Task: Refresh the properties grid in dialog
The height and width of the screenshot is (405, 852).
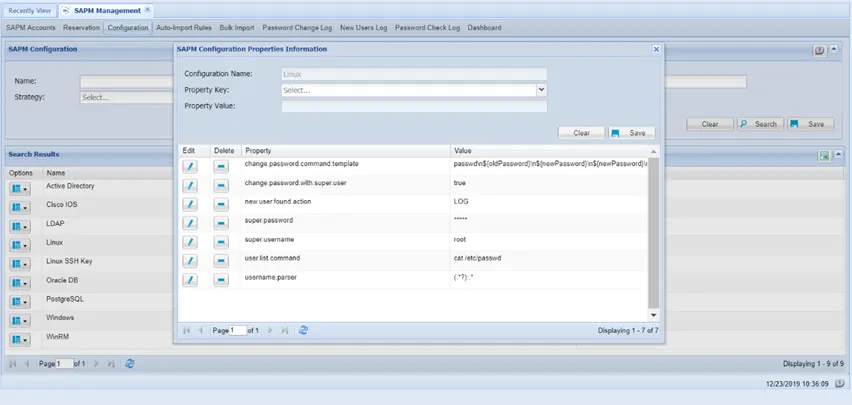Action: (x=303, y=330)
